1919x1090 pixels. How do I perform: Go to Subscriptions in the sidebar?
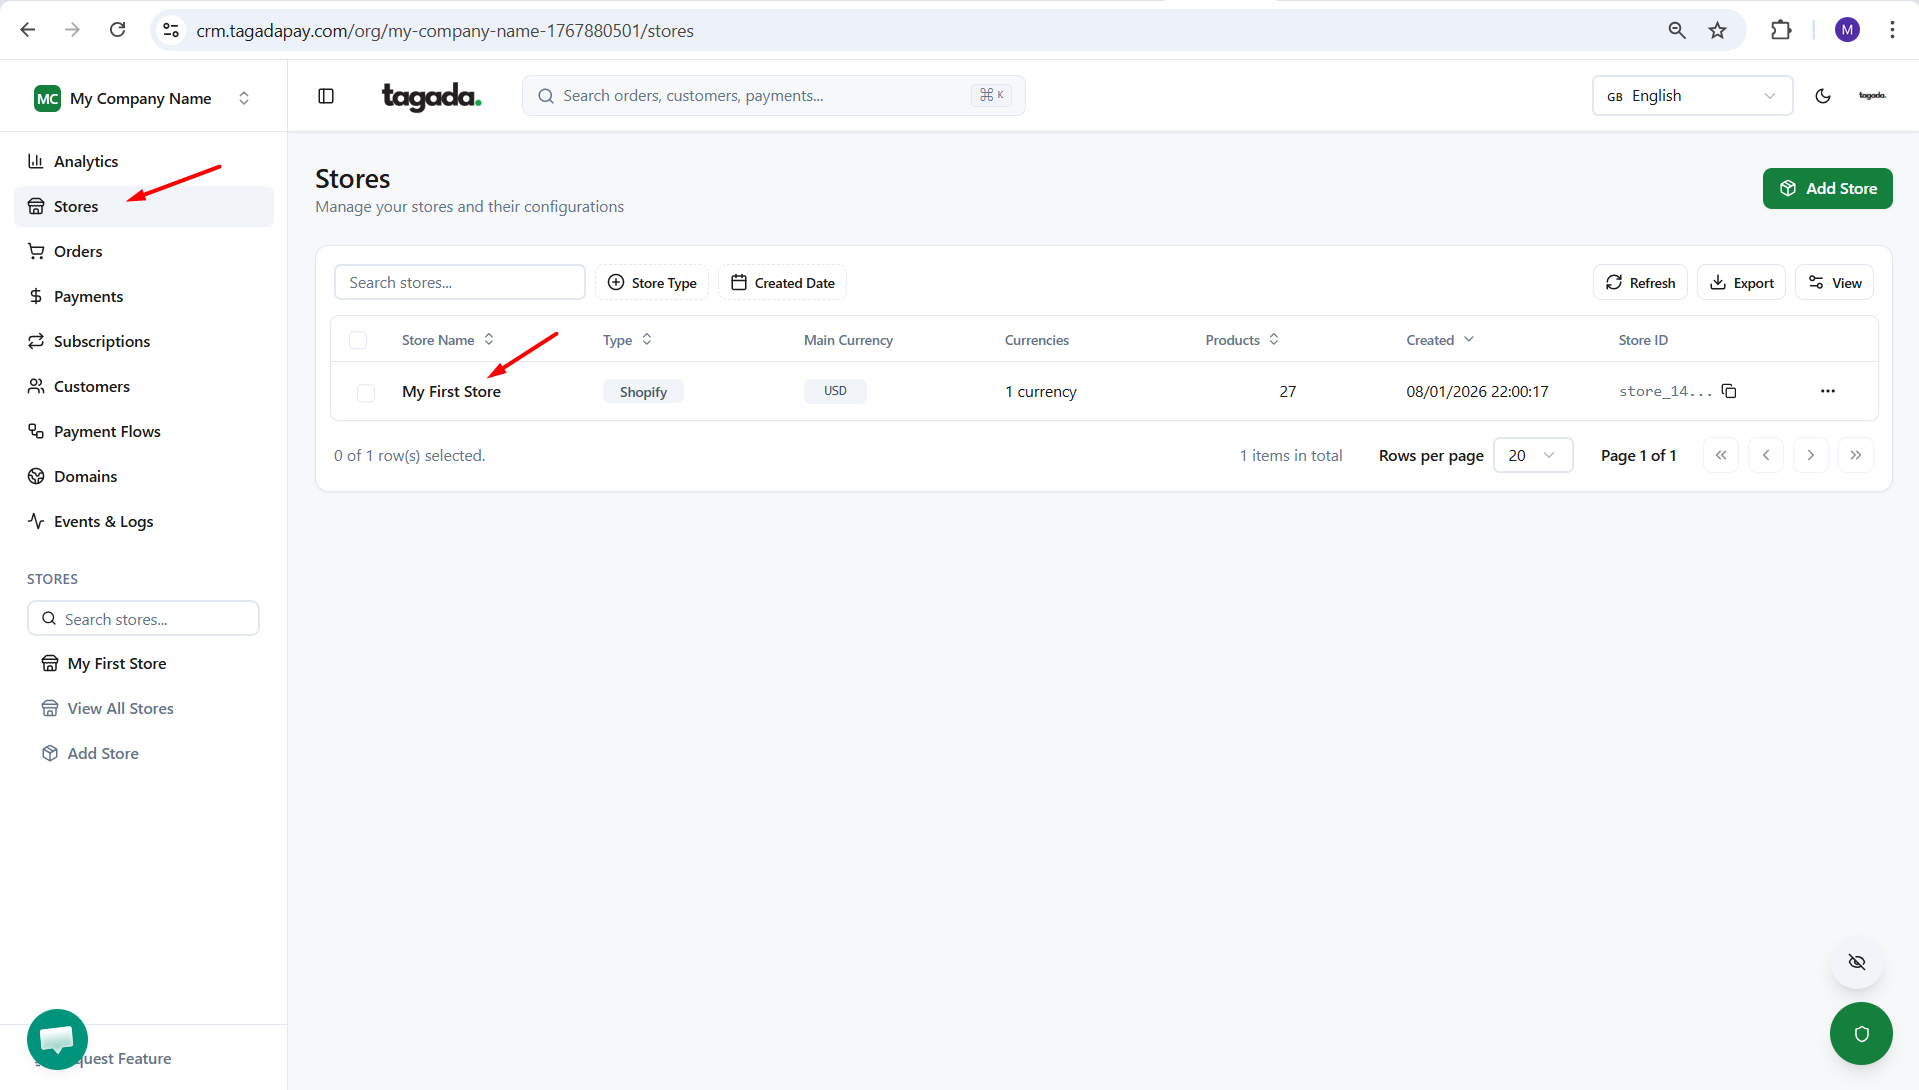pyautogui.click(x=102, y=342)
